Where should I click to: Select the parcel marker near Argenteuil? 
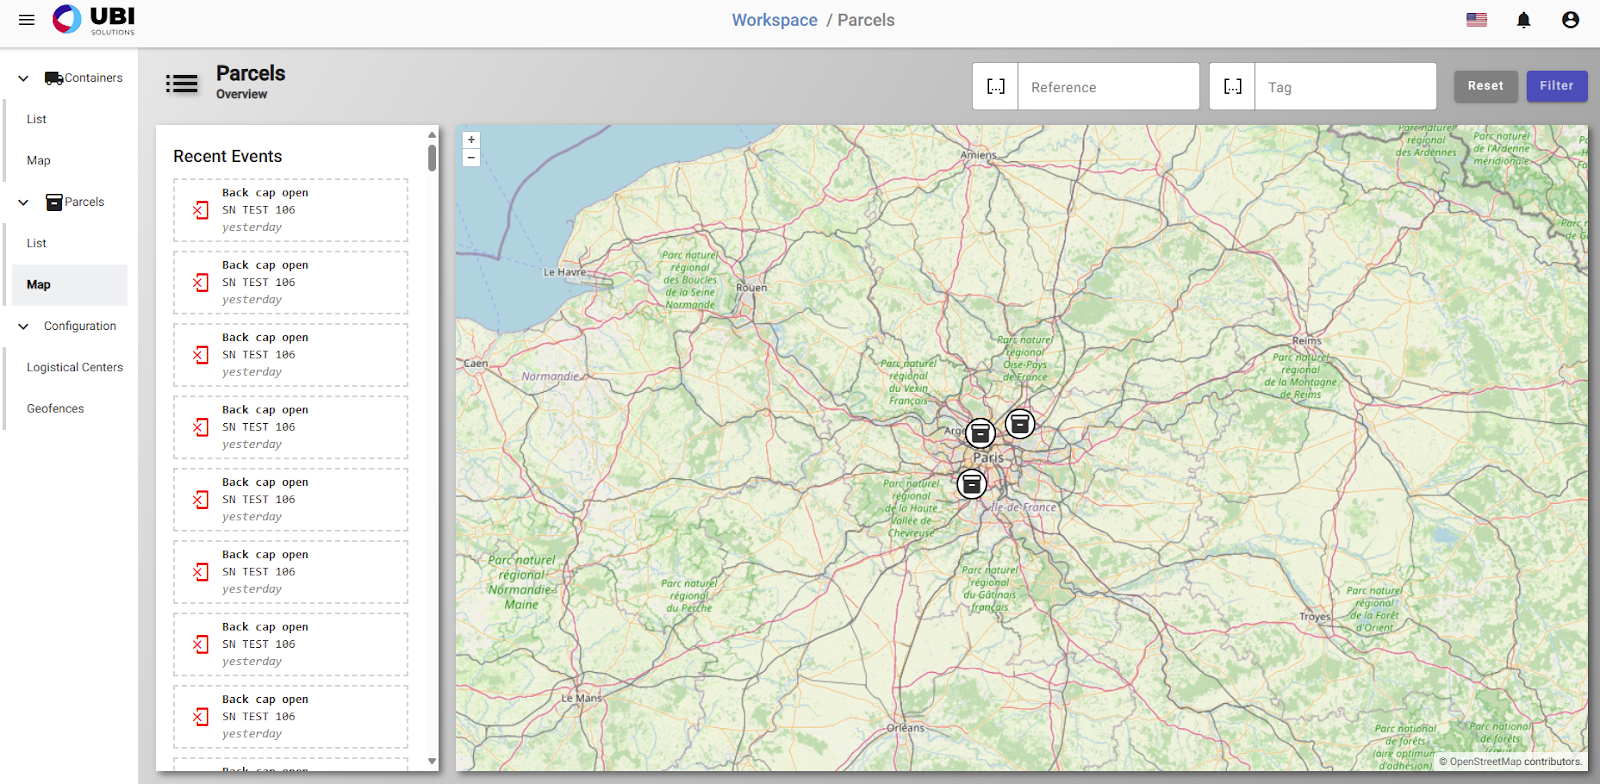pos(980,433)
